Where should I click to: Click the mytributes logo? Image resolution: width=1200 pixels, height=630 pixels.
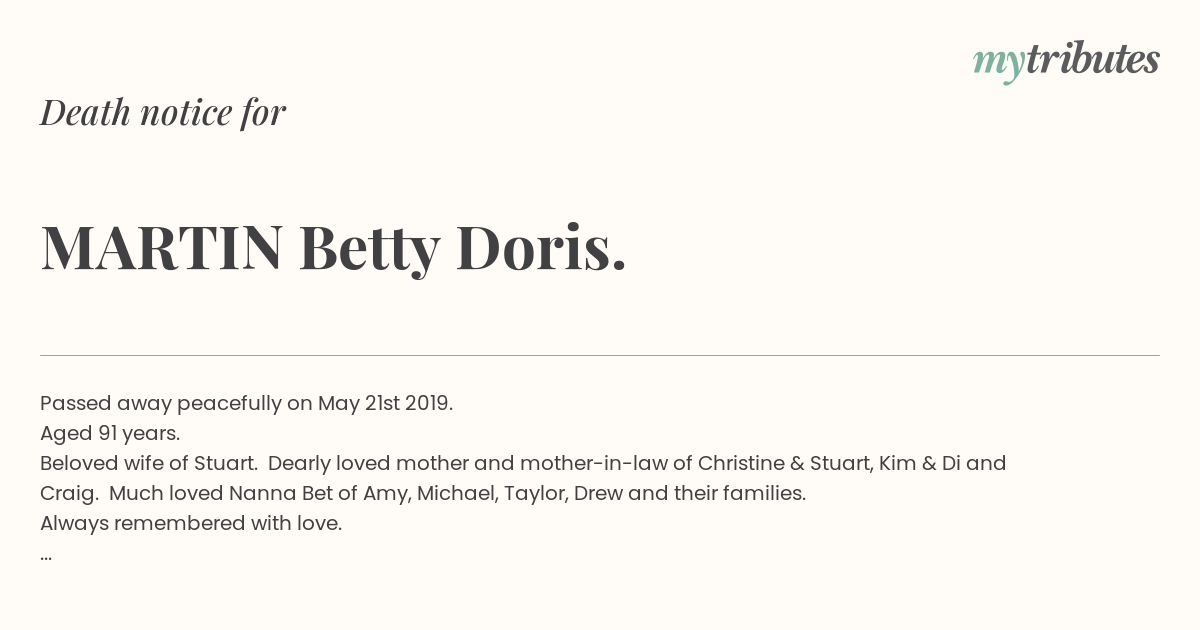(x=1066, y=61)
